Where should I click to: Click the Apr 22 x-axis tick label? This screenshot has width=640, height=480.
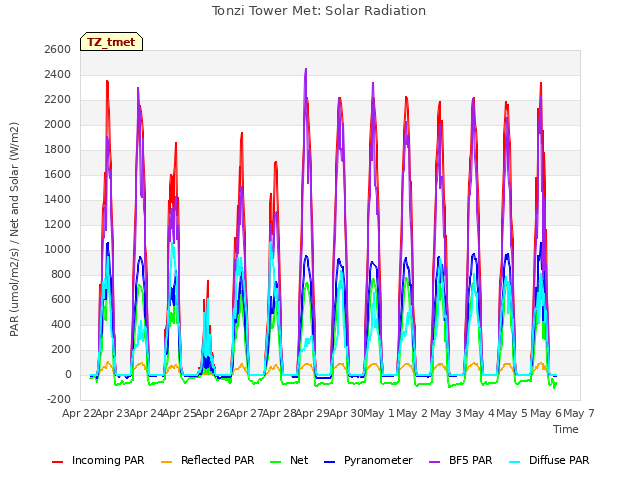[78, 413]
